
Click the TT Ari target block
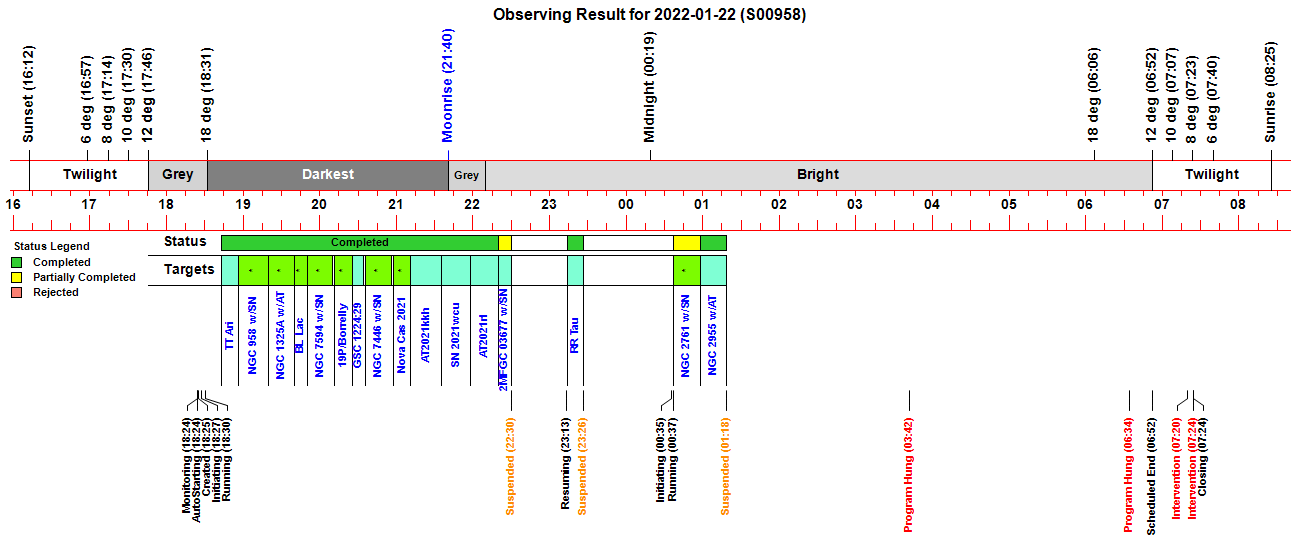pyautogui.click(x=230, y=270)
